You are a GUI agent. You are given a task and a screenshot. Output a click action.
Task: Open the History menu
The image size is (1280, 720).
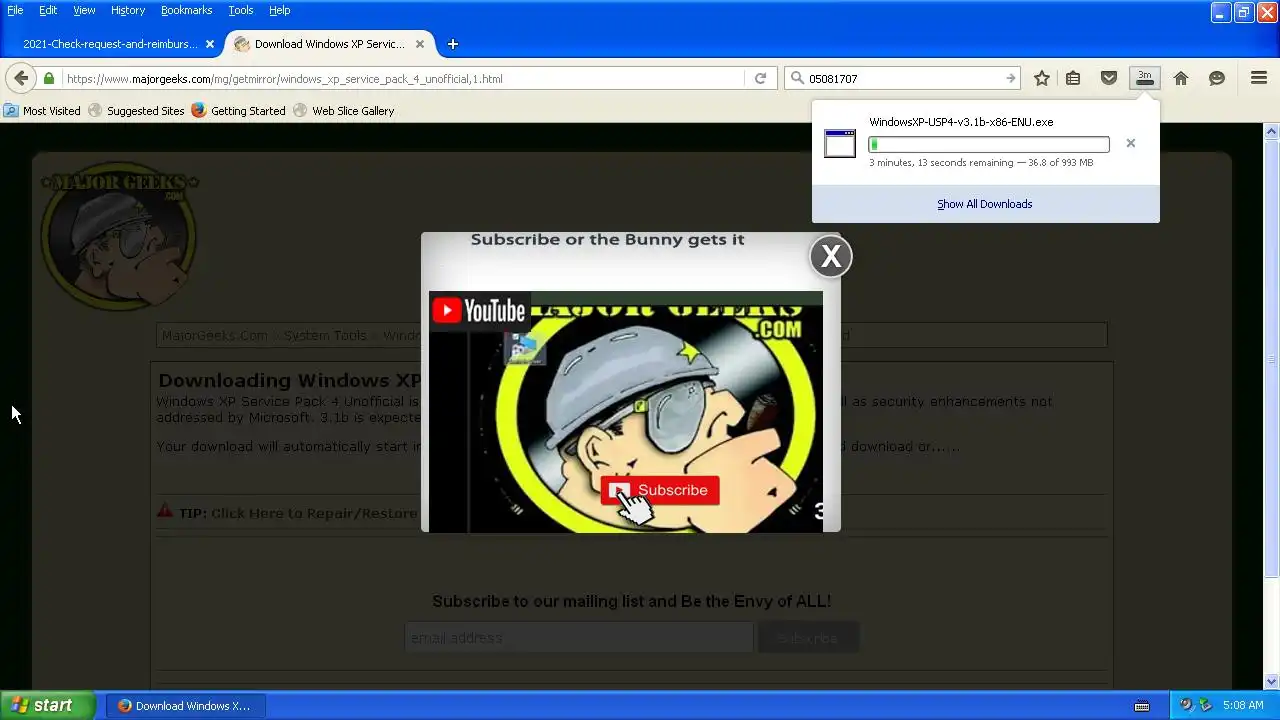[x=128, y=10]
